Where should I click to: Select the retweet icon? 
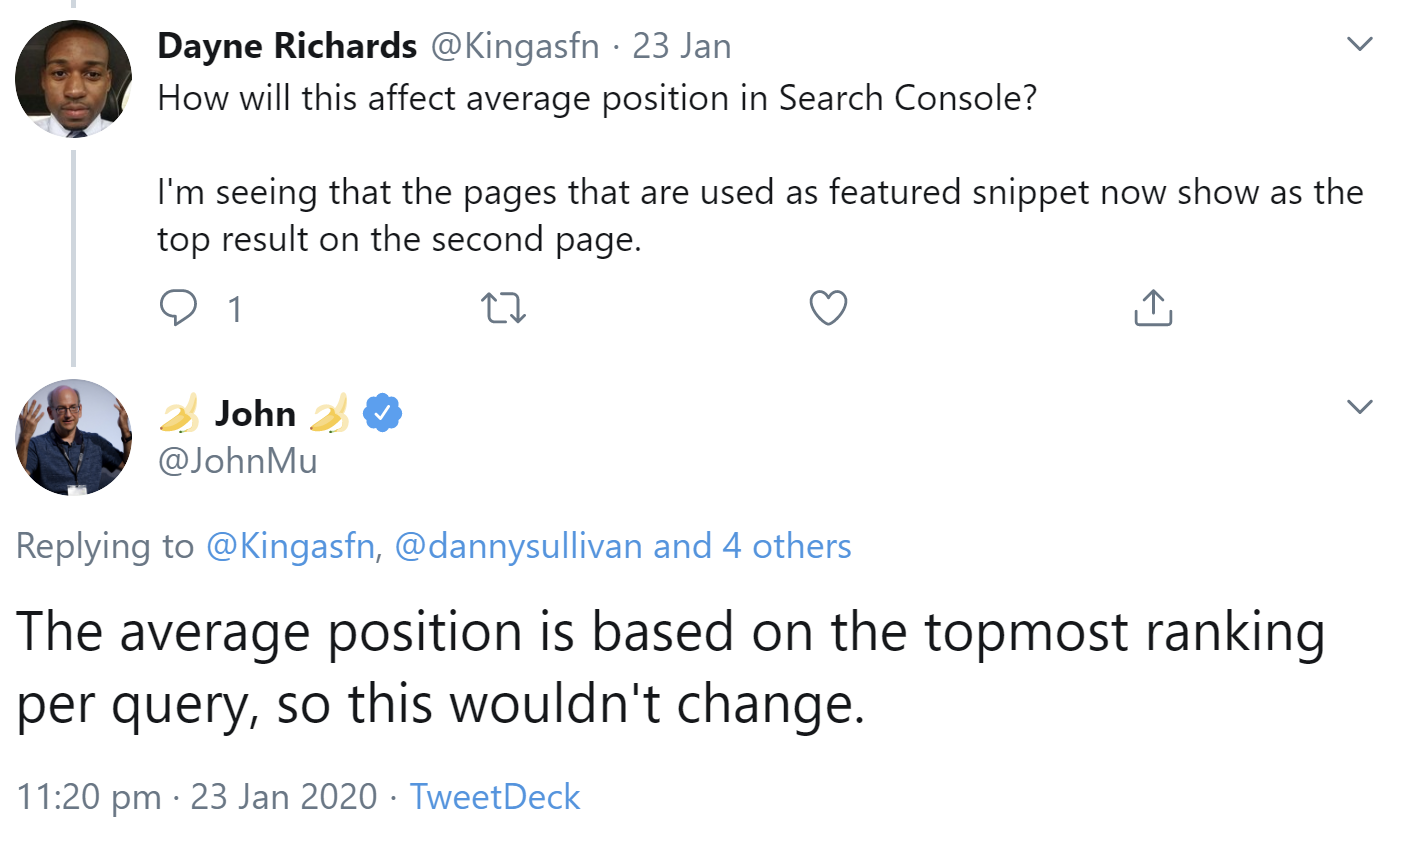(x=503, y=308)
